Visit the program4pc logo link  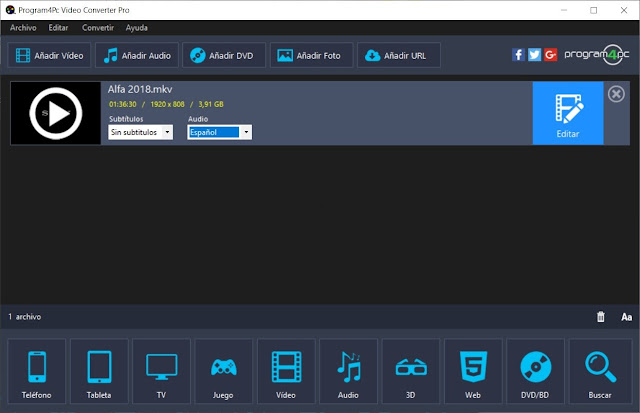(x=597, y=54)
